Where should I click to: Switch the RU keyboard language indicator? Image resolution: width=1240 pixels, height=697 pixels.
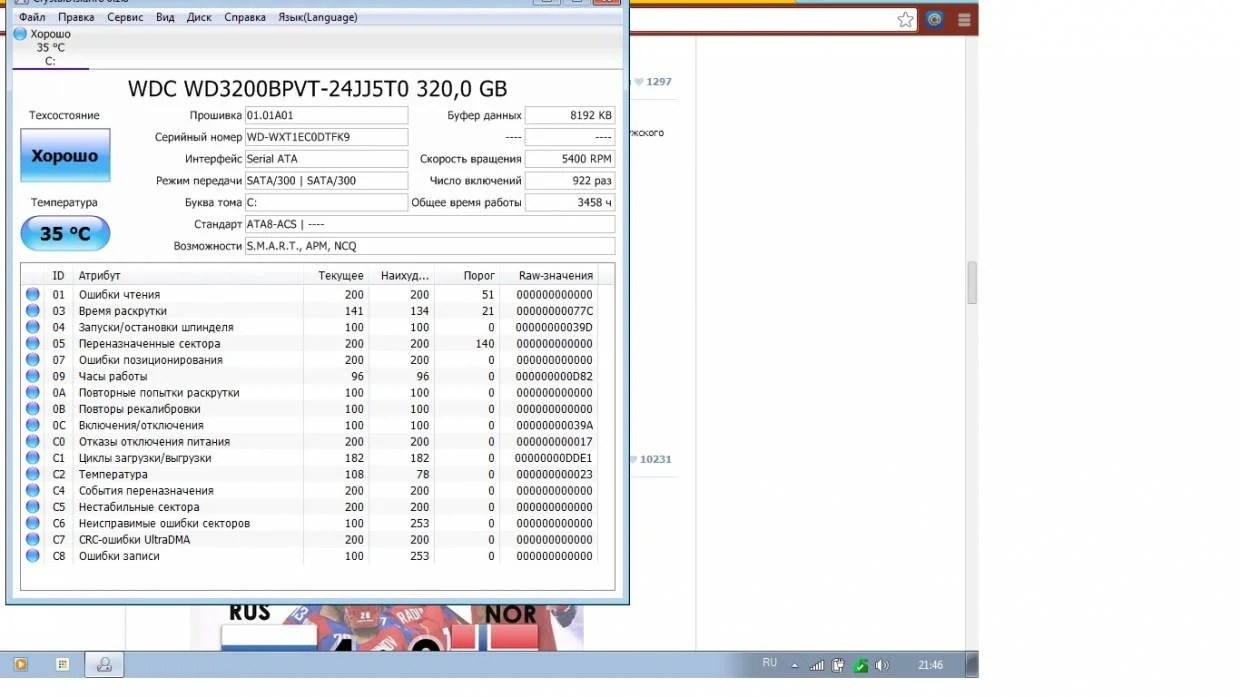point(769,663)
